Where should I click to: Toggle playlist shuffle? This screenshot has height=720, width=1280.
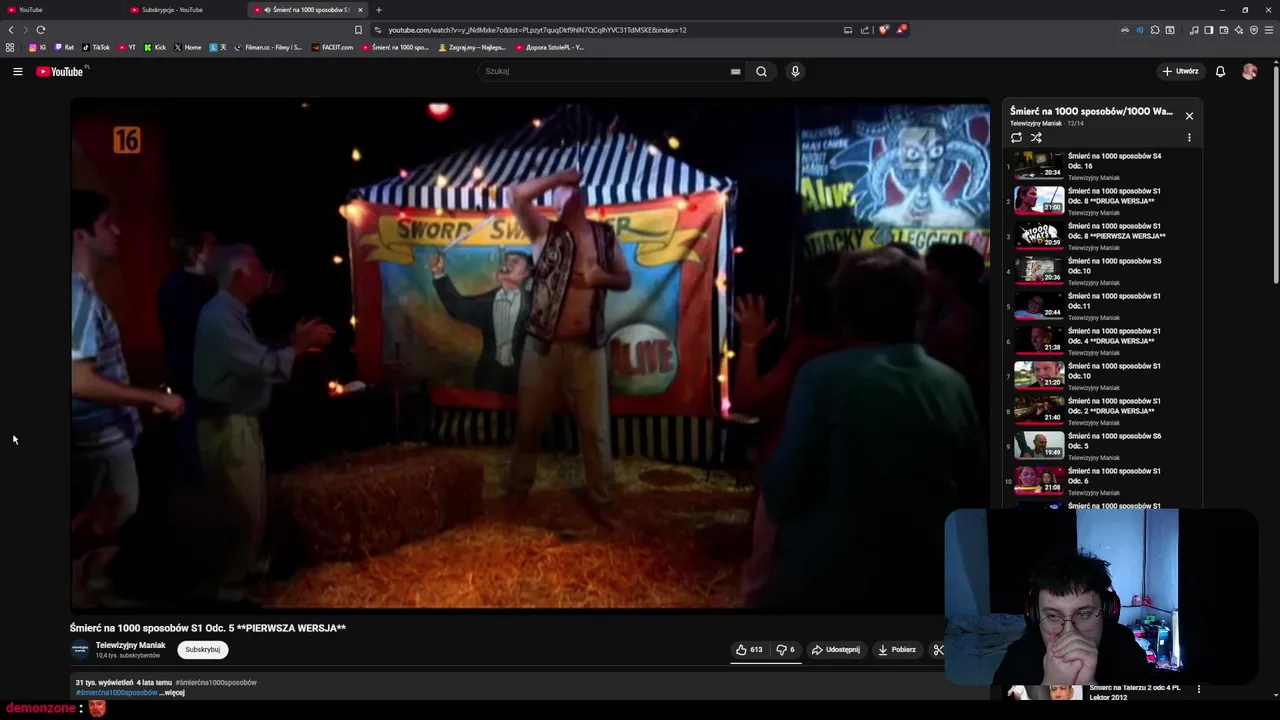click(1036, 138)
